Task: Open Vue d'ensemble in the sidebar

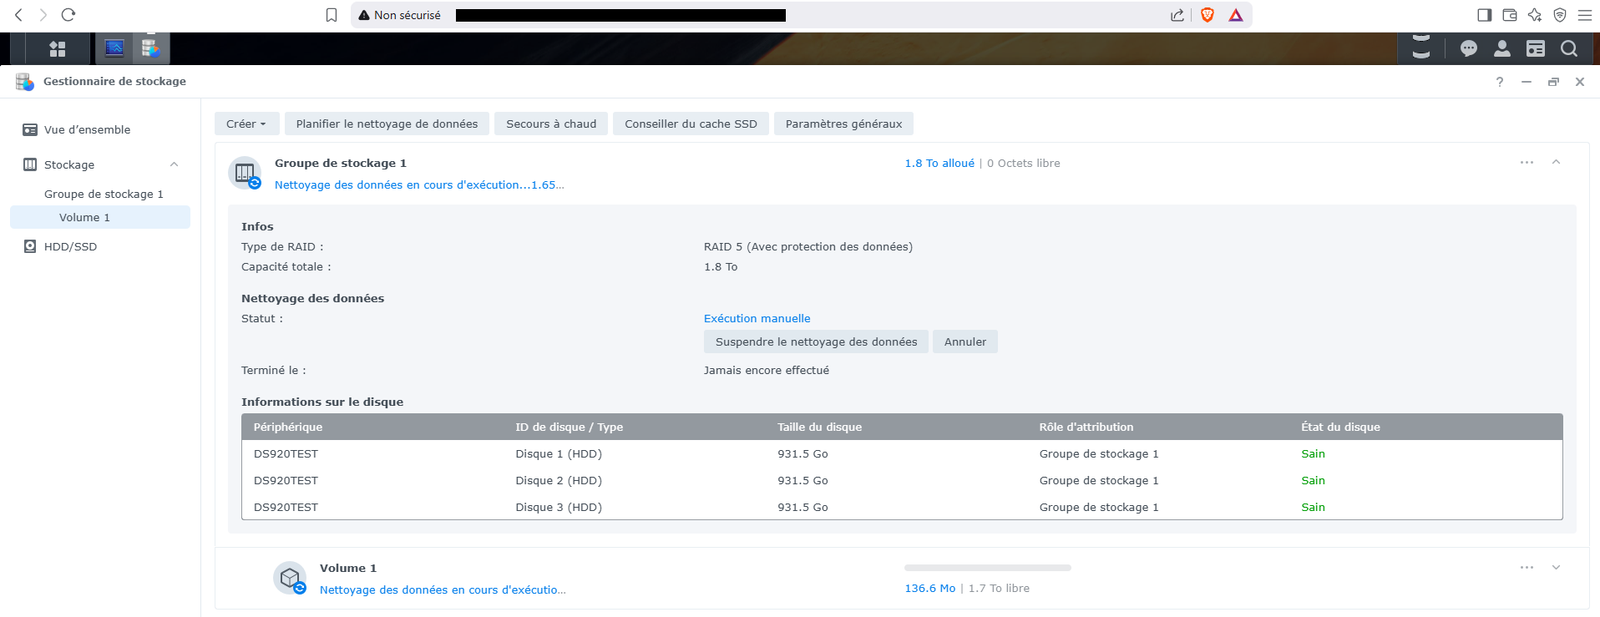Action: pyautogui.click(x=100, y=130)
